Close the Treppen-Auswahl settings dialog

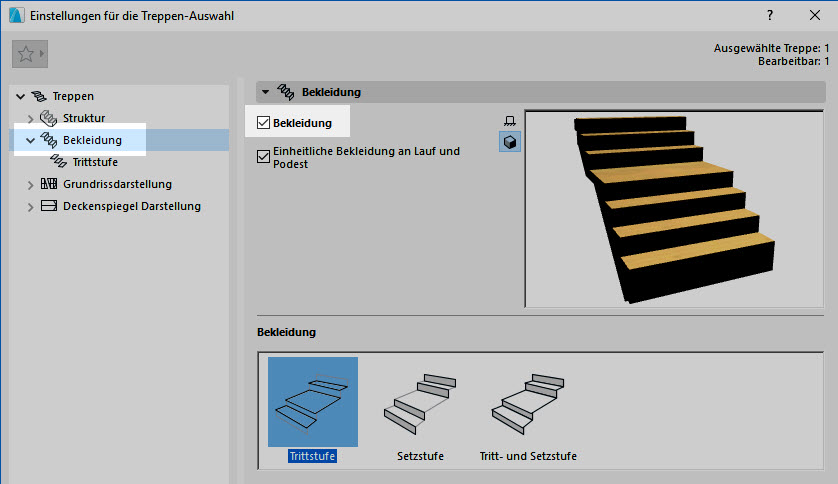click(x=814, y=15)
